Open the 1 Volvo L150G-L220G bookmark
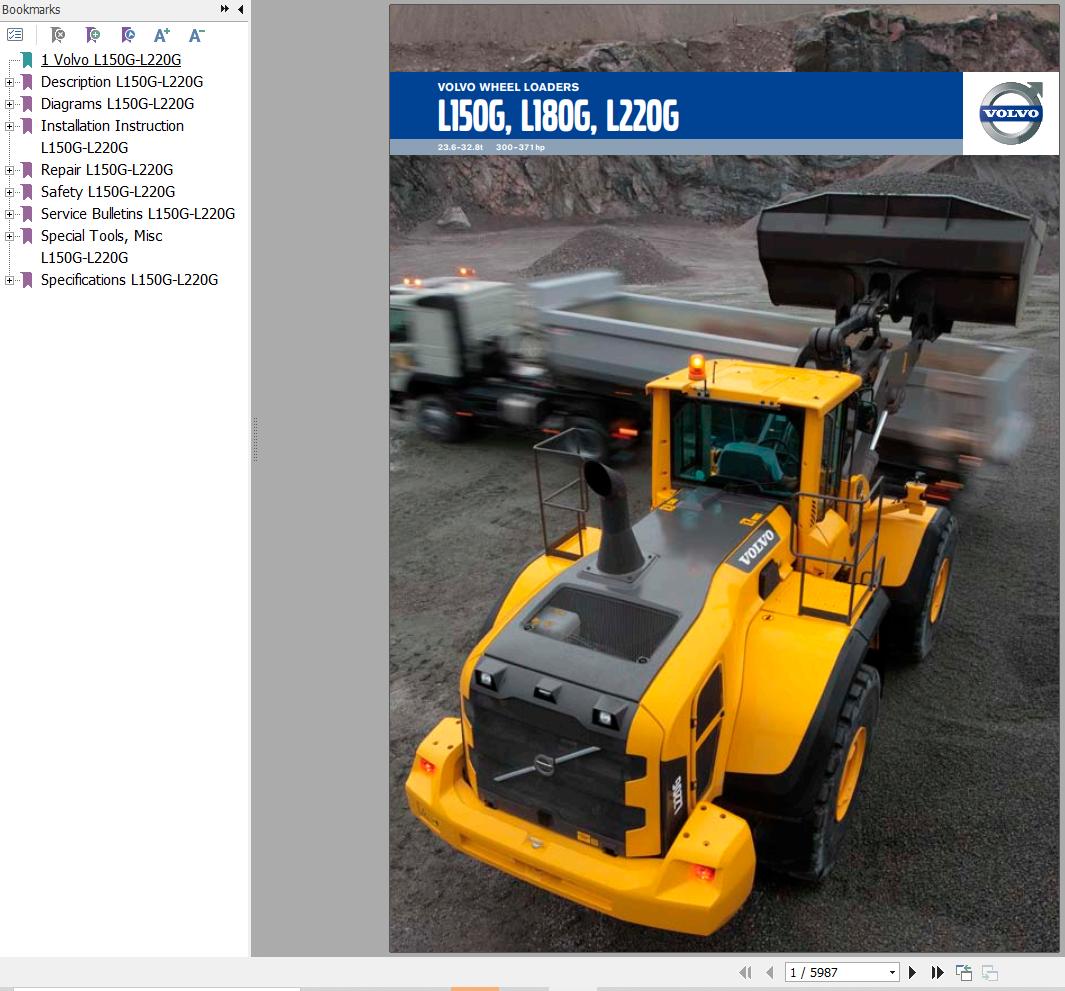Viewport: 1065px width, 991px height. click(111, 60)
